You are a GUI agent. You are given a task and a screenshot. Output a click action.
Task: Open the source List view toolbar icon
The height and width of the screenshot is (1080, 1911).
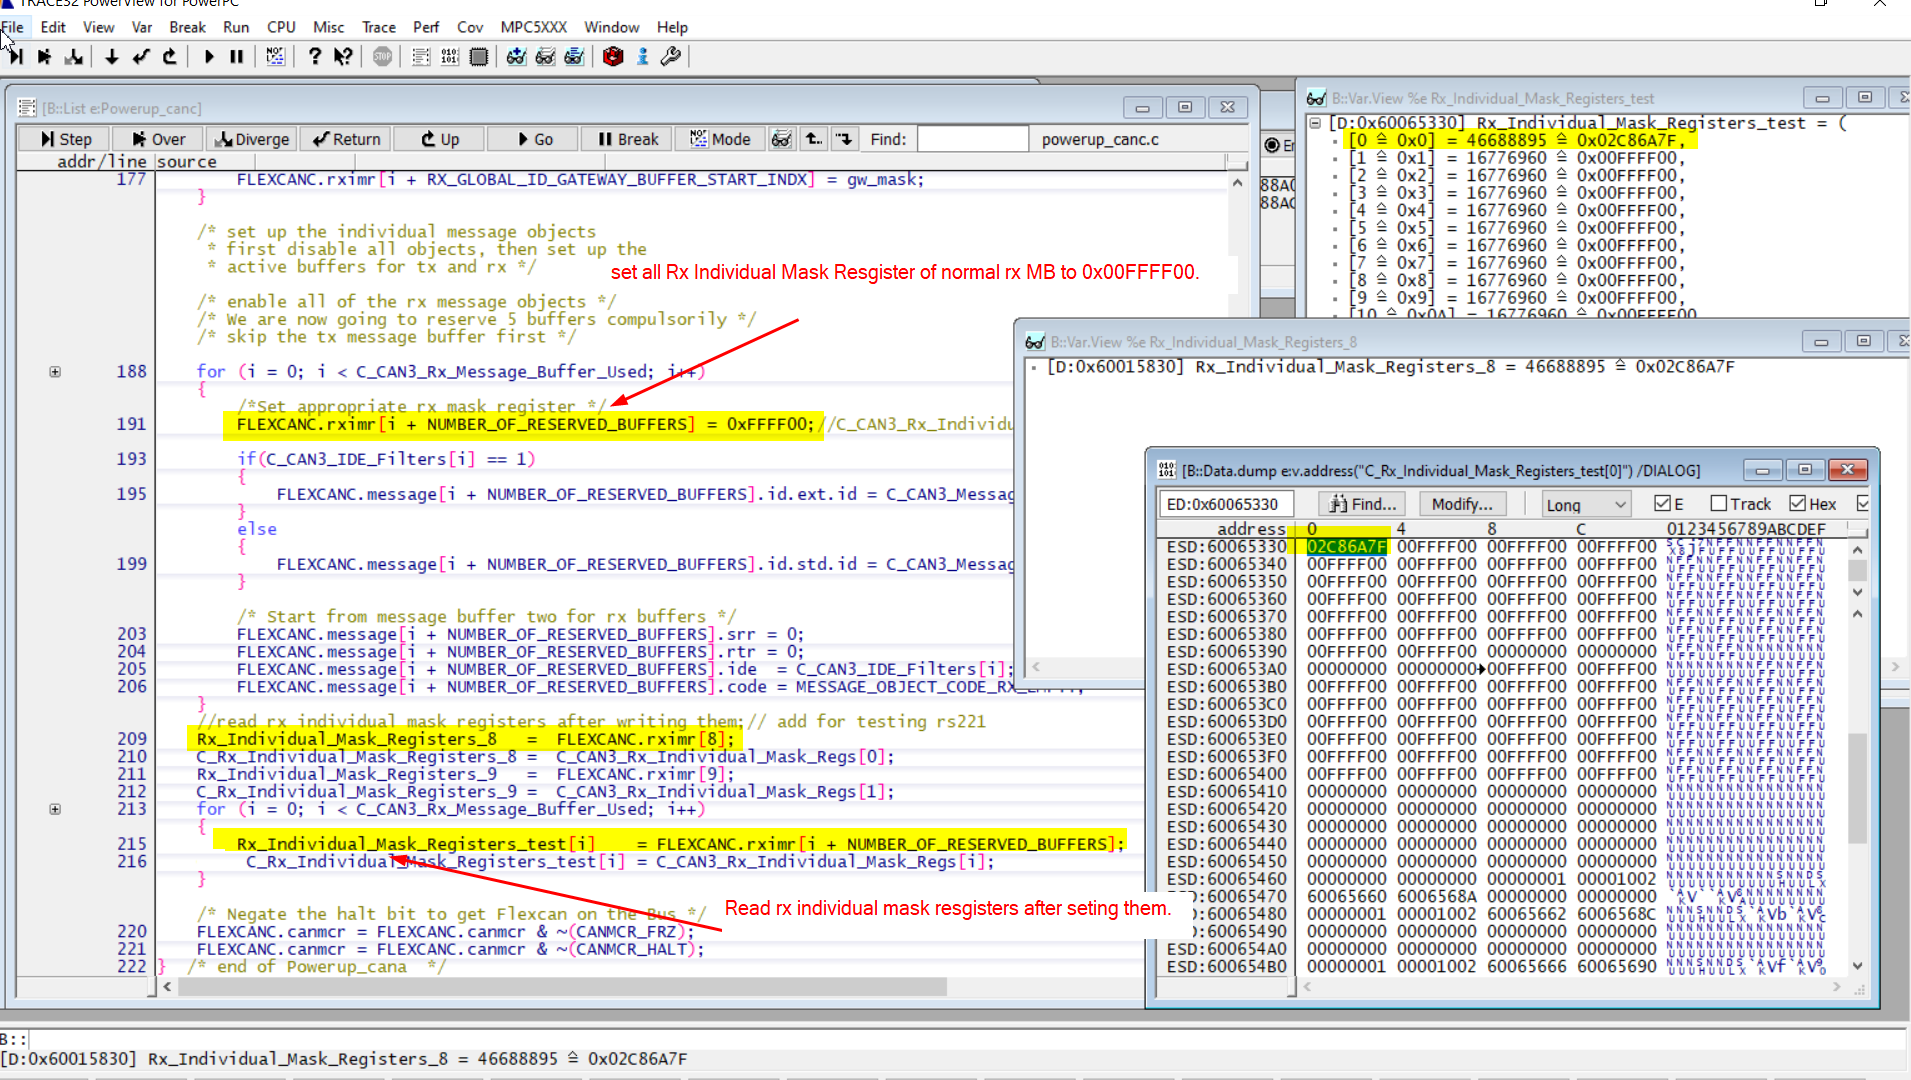click(421, 57)
